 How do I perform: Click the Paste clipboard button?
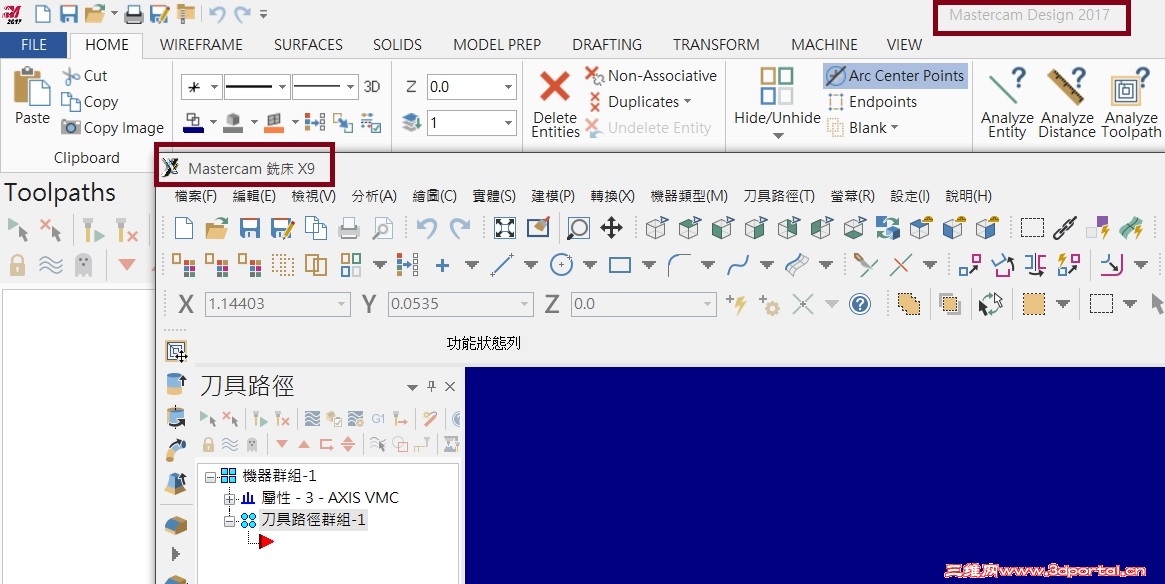32,96
